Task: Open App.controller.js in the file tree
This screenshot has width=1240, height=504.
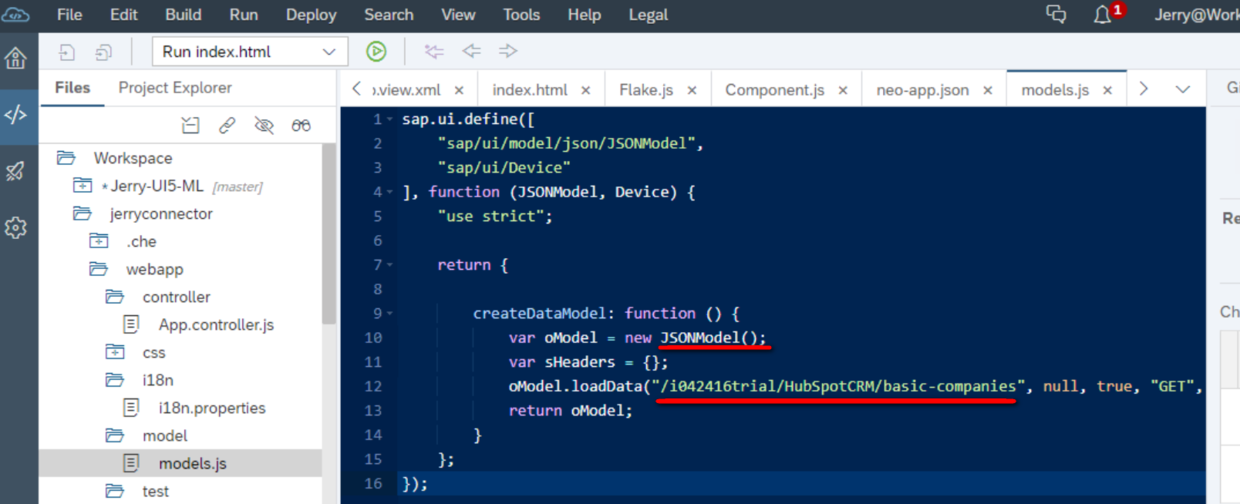Action: coord(216,325)
